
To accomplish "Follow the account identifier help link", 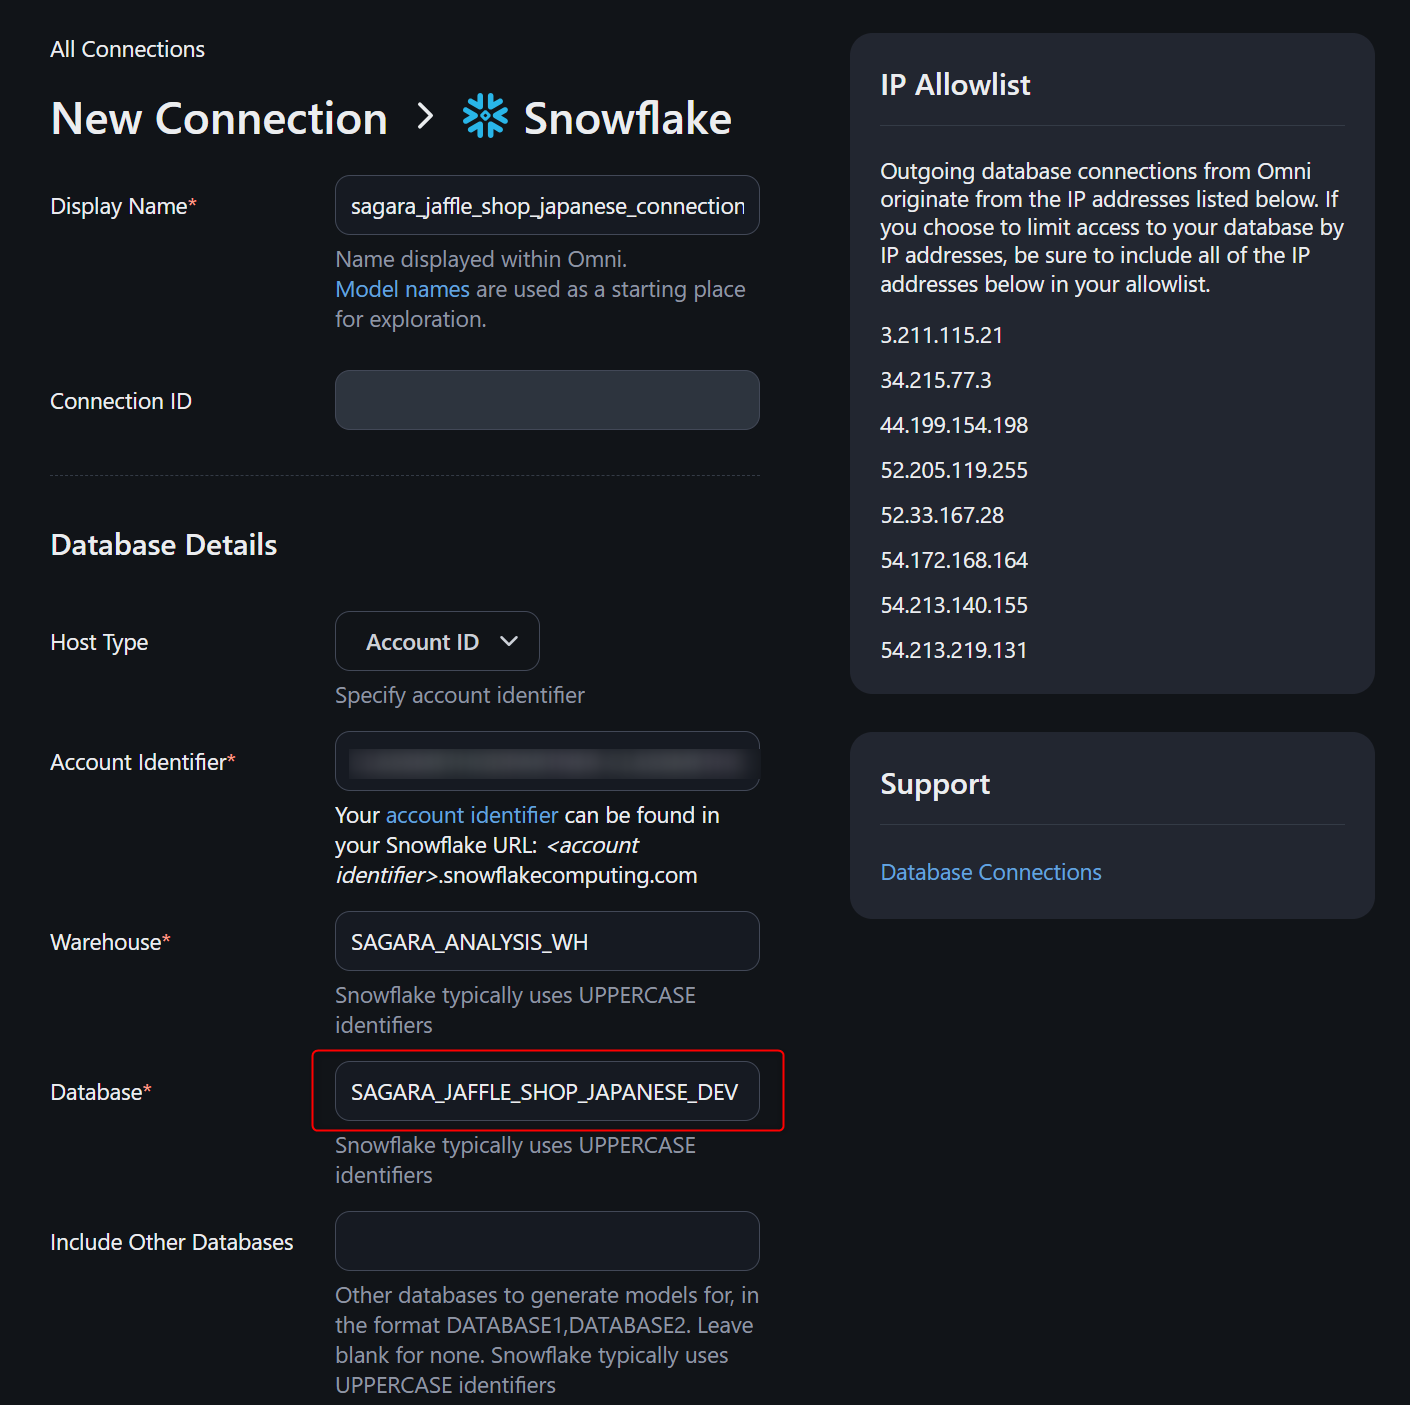I will click(x=471, y=816).
